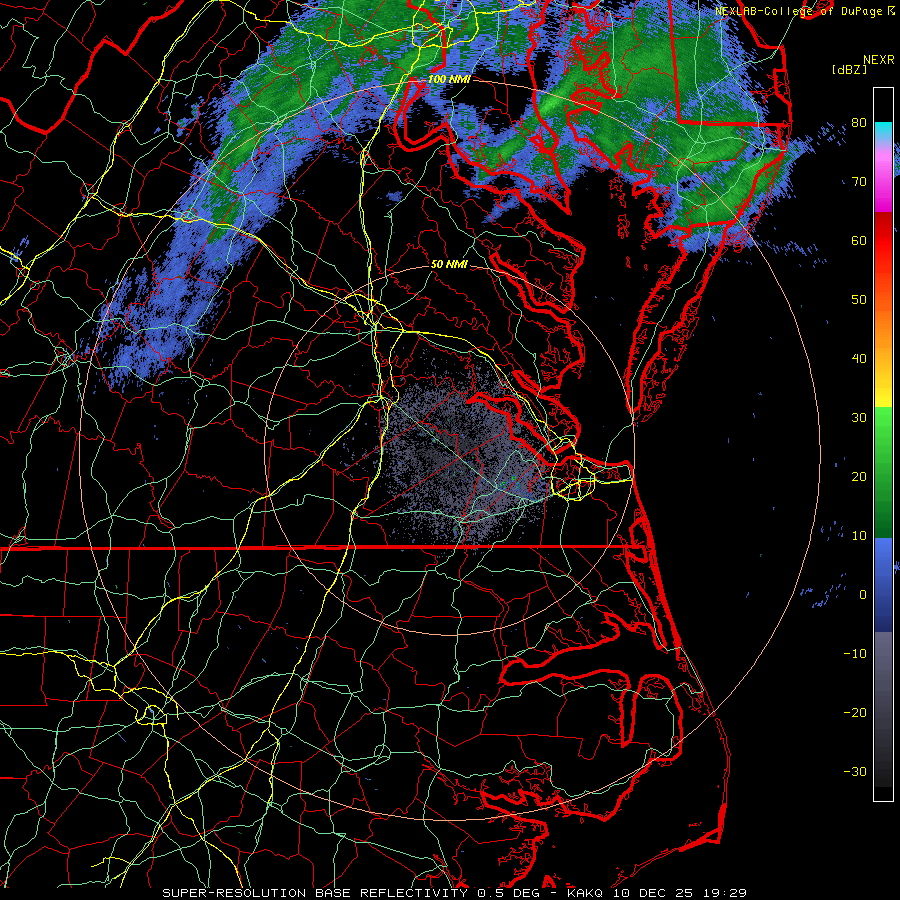Click the 70 value on the dBZ scale
Screen dimensions: 900x900
pos(859,182)
